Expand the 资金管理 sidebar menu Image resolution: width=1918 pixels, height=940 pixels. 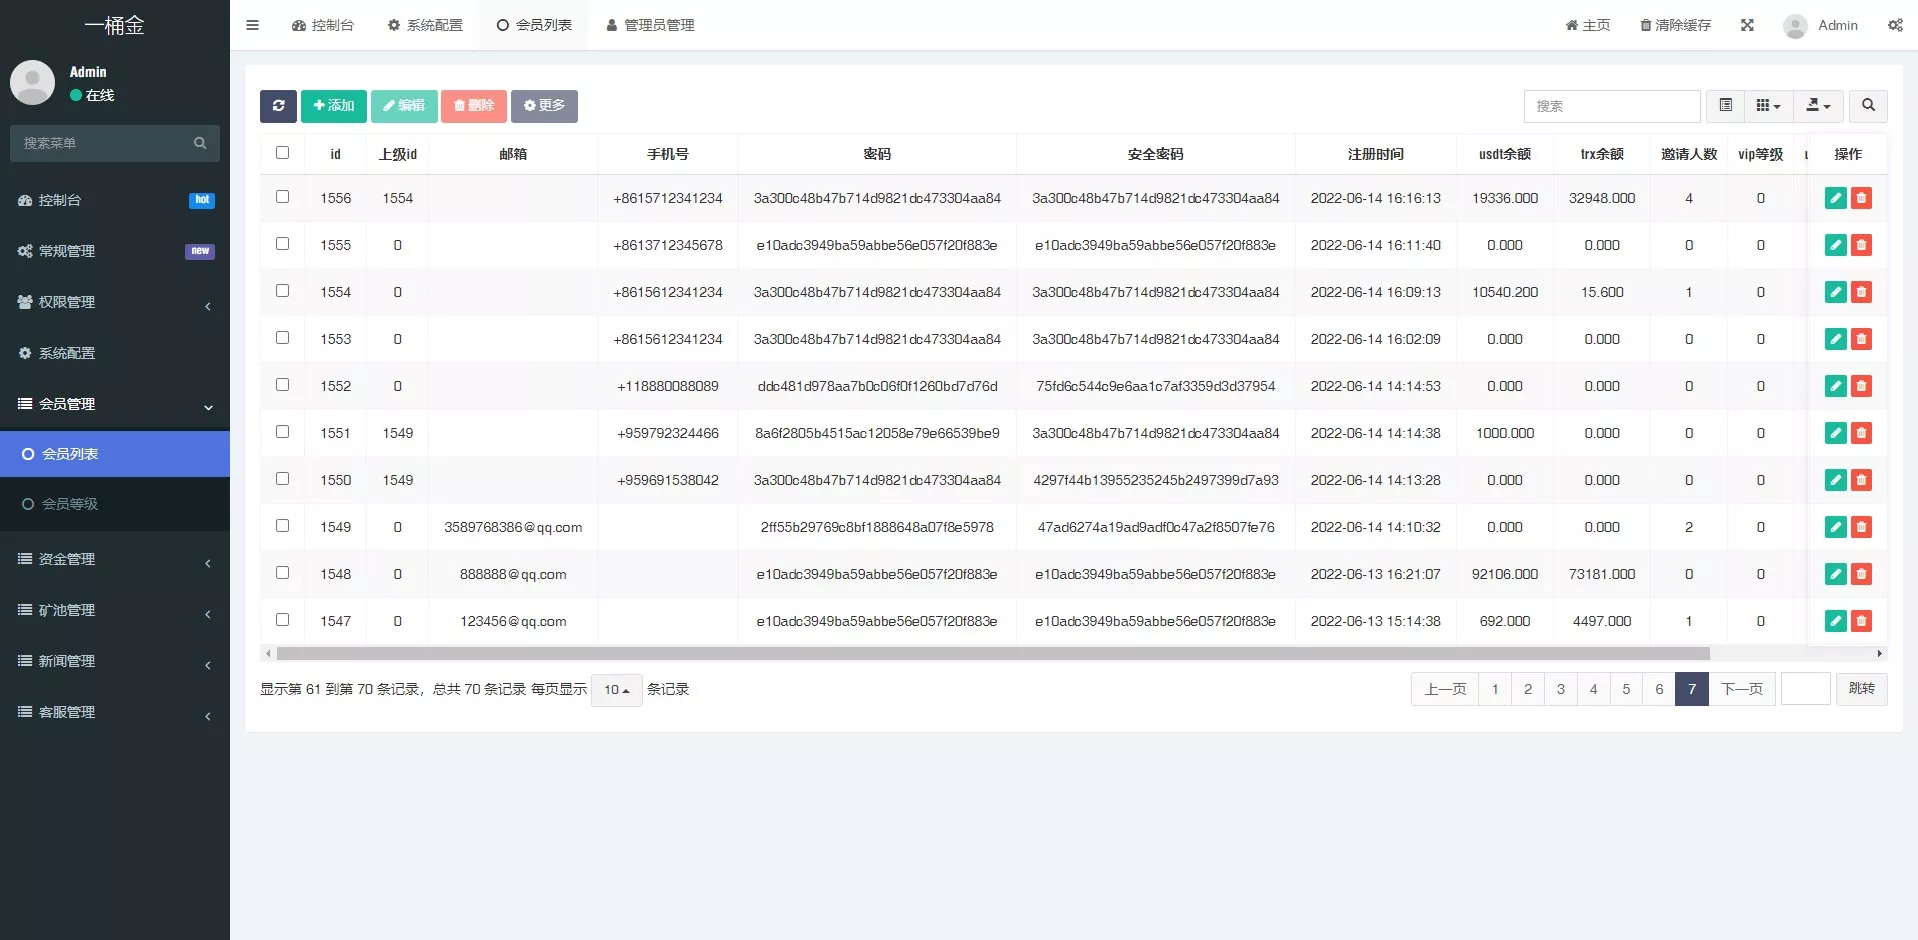click(115, 559)
